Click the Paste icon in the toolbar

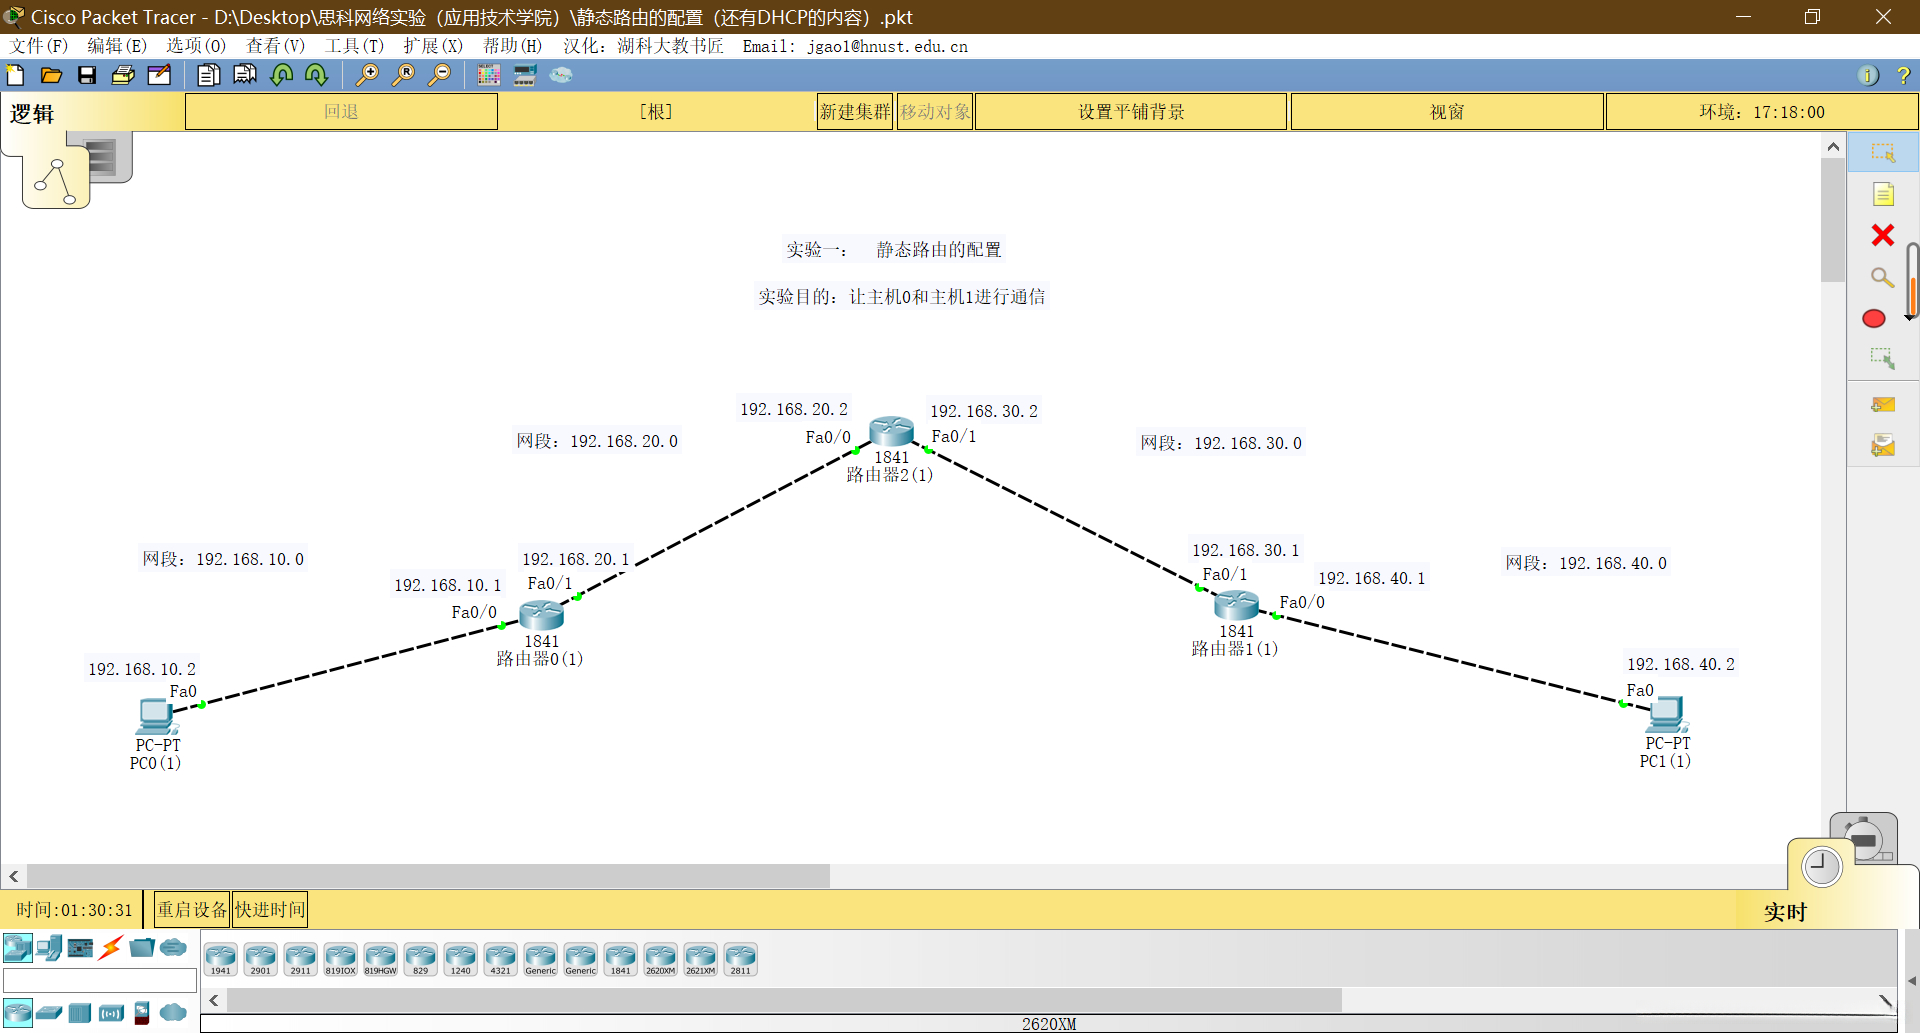pyautogui.click(x=244, y=75)
